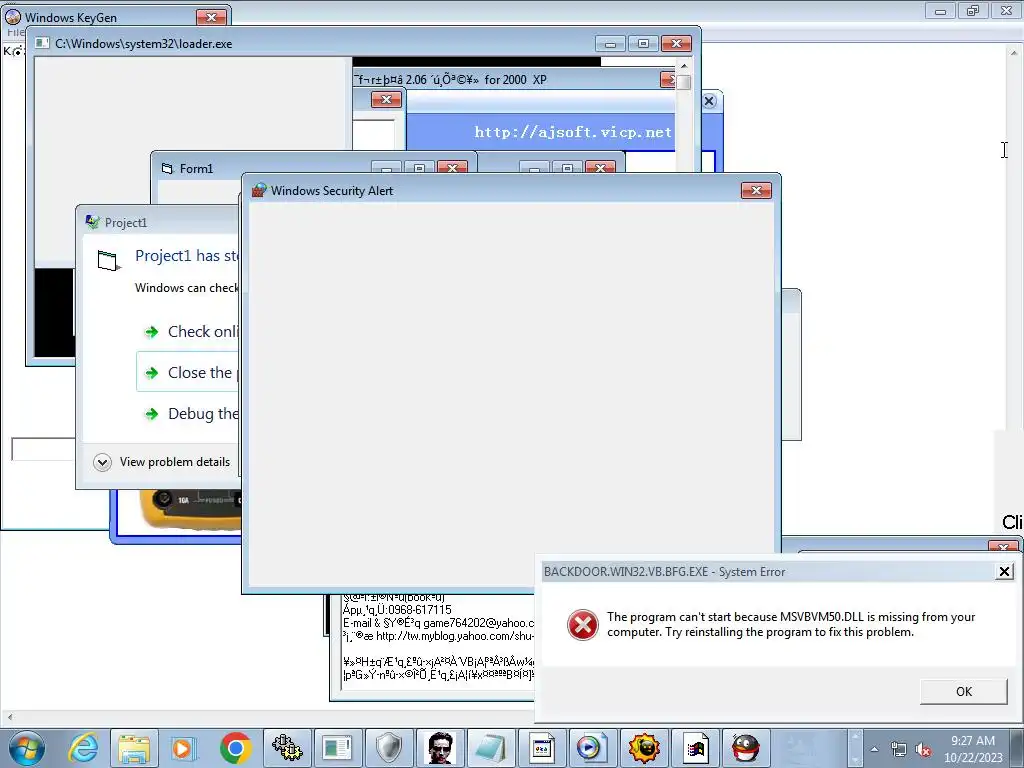Launch Internet Explorer from the taskbar
Screen dimensions: 1024x768
pyautogui.click(x=84, y=748)
